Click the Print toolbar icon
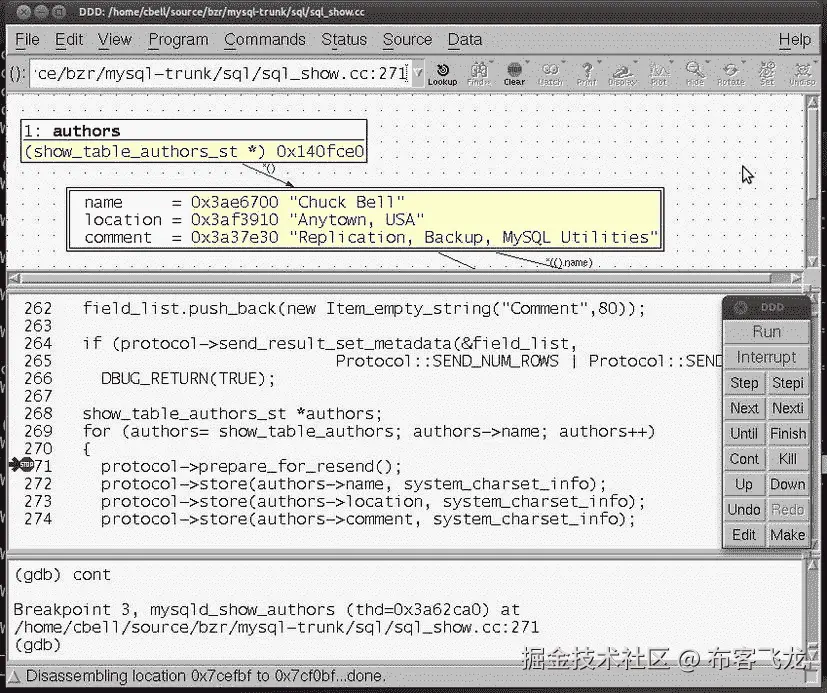 tap(586, 73)
